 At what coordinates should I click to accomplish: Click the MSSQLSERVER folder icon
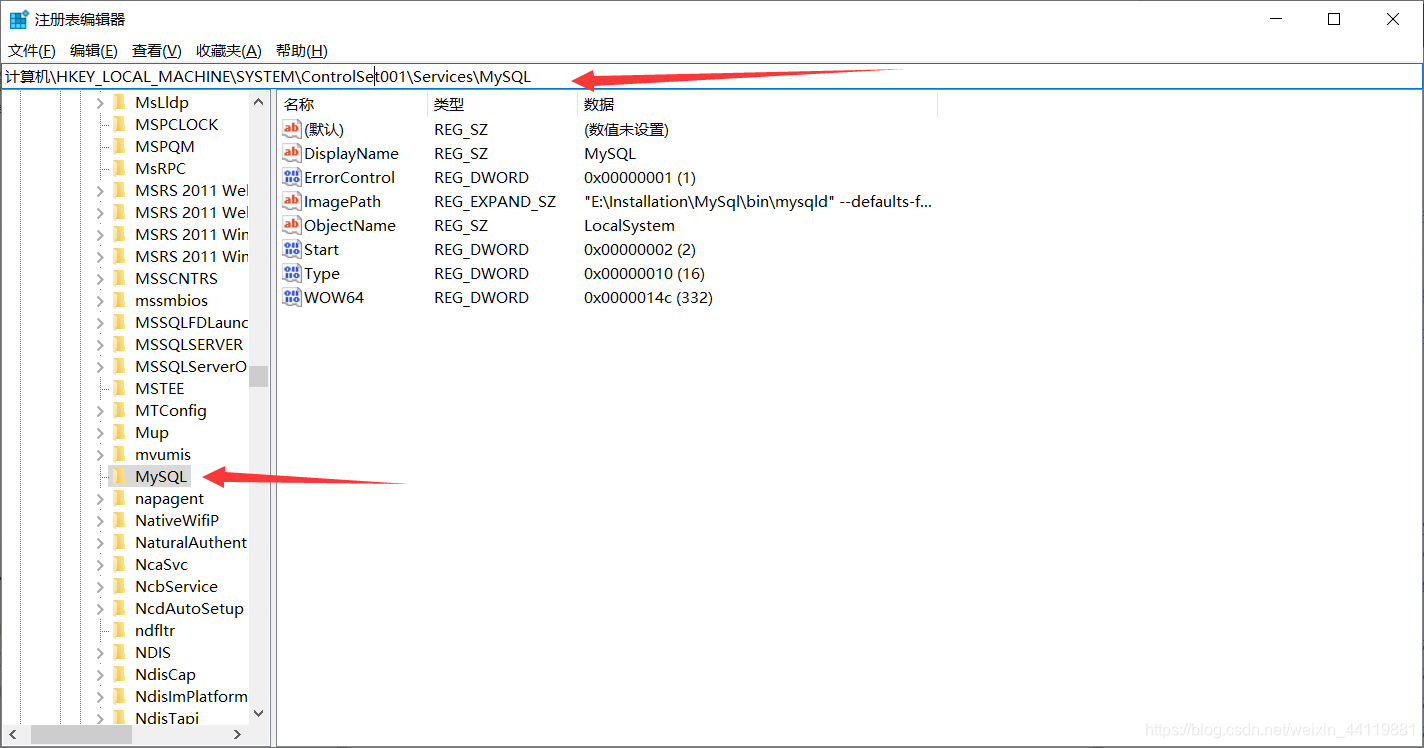[119, 344]
